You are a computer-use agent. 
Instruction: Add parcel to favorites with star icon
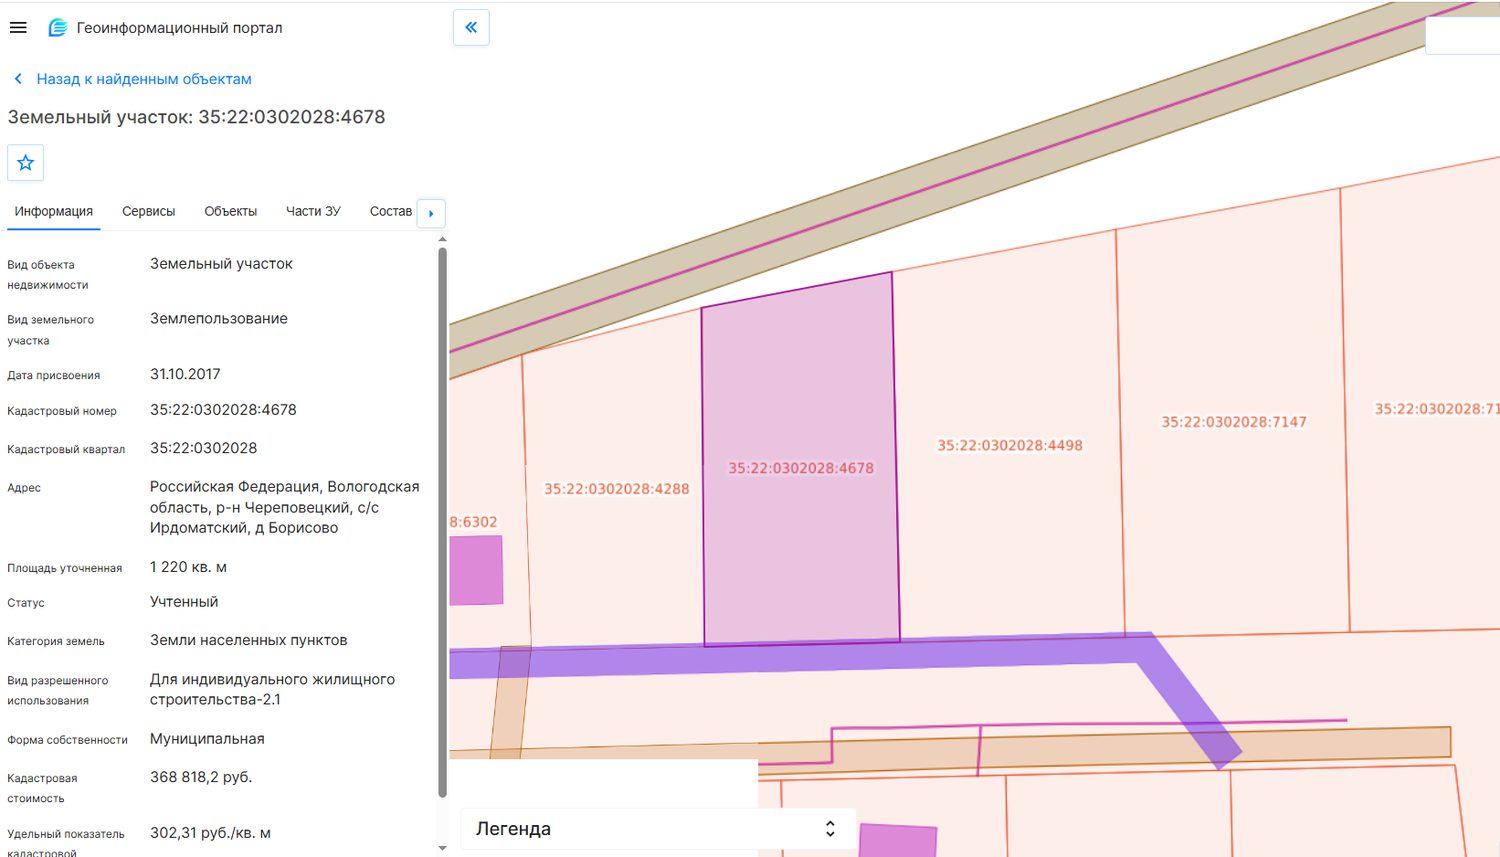26,162
